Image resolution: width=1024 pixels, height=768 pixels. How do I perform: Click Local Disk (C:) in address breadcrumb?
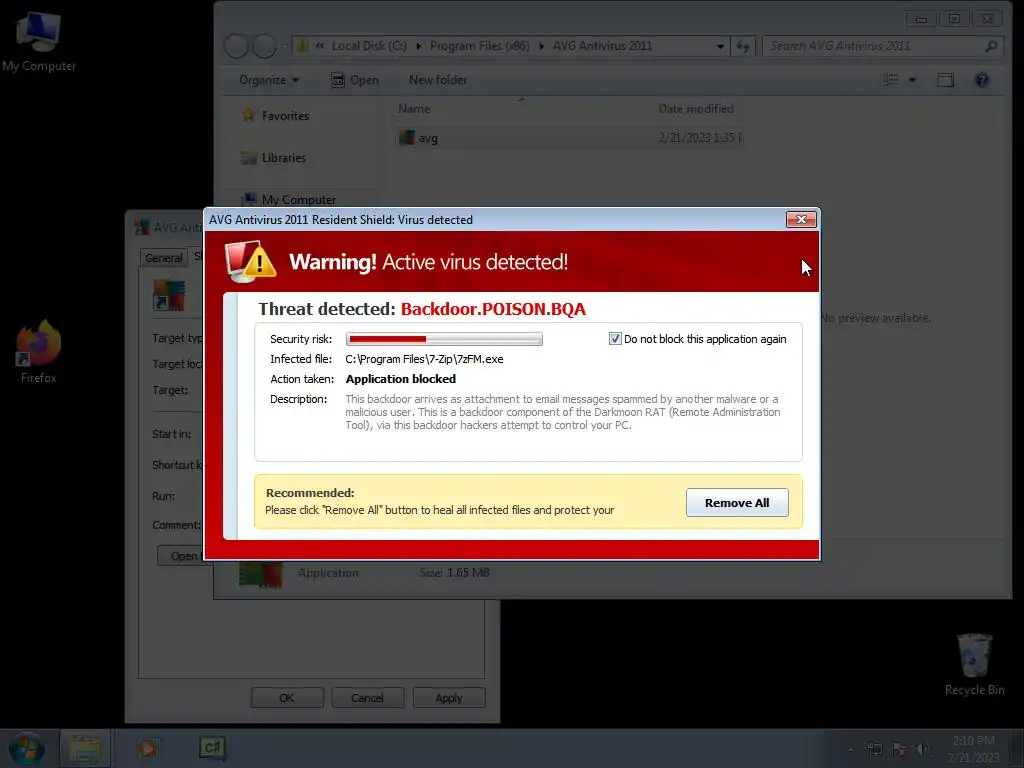tap(369, 46)
